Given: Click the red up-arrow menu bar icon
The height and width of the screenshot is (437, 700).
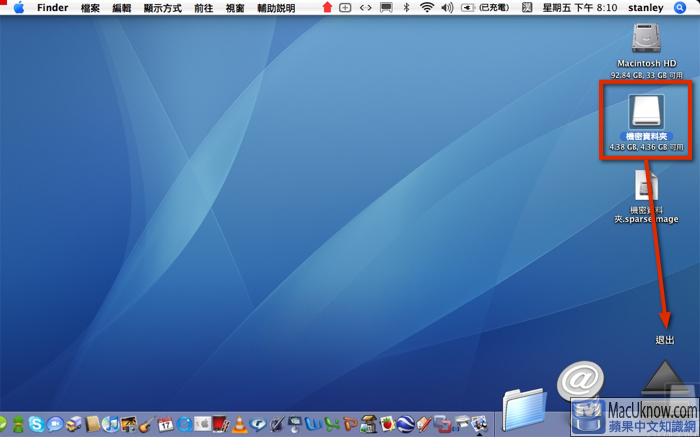Looking at the screenshot, I should [x=327, y=7].
